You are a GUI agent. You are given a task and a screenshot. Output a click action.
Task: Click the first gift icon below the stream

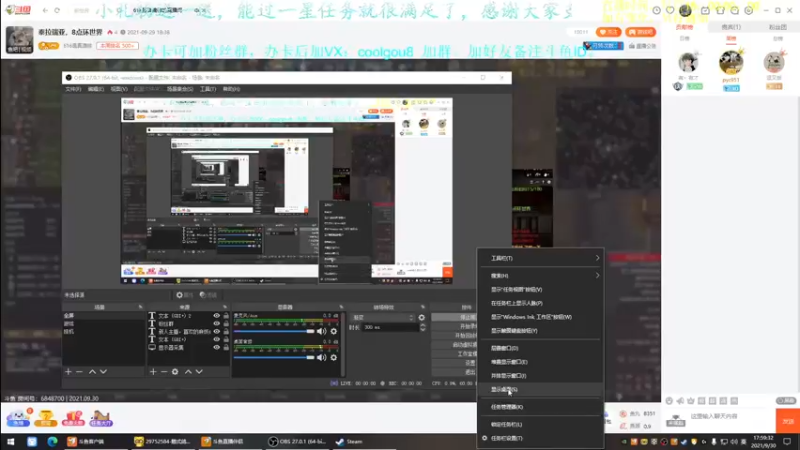18,418
